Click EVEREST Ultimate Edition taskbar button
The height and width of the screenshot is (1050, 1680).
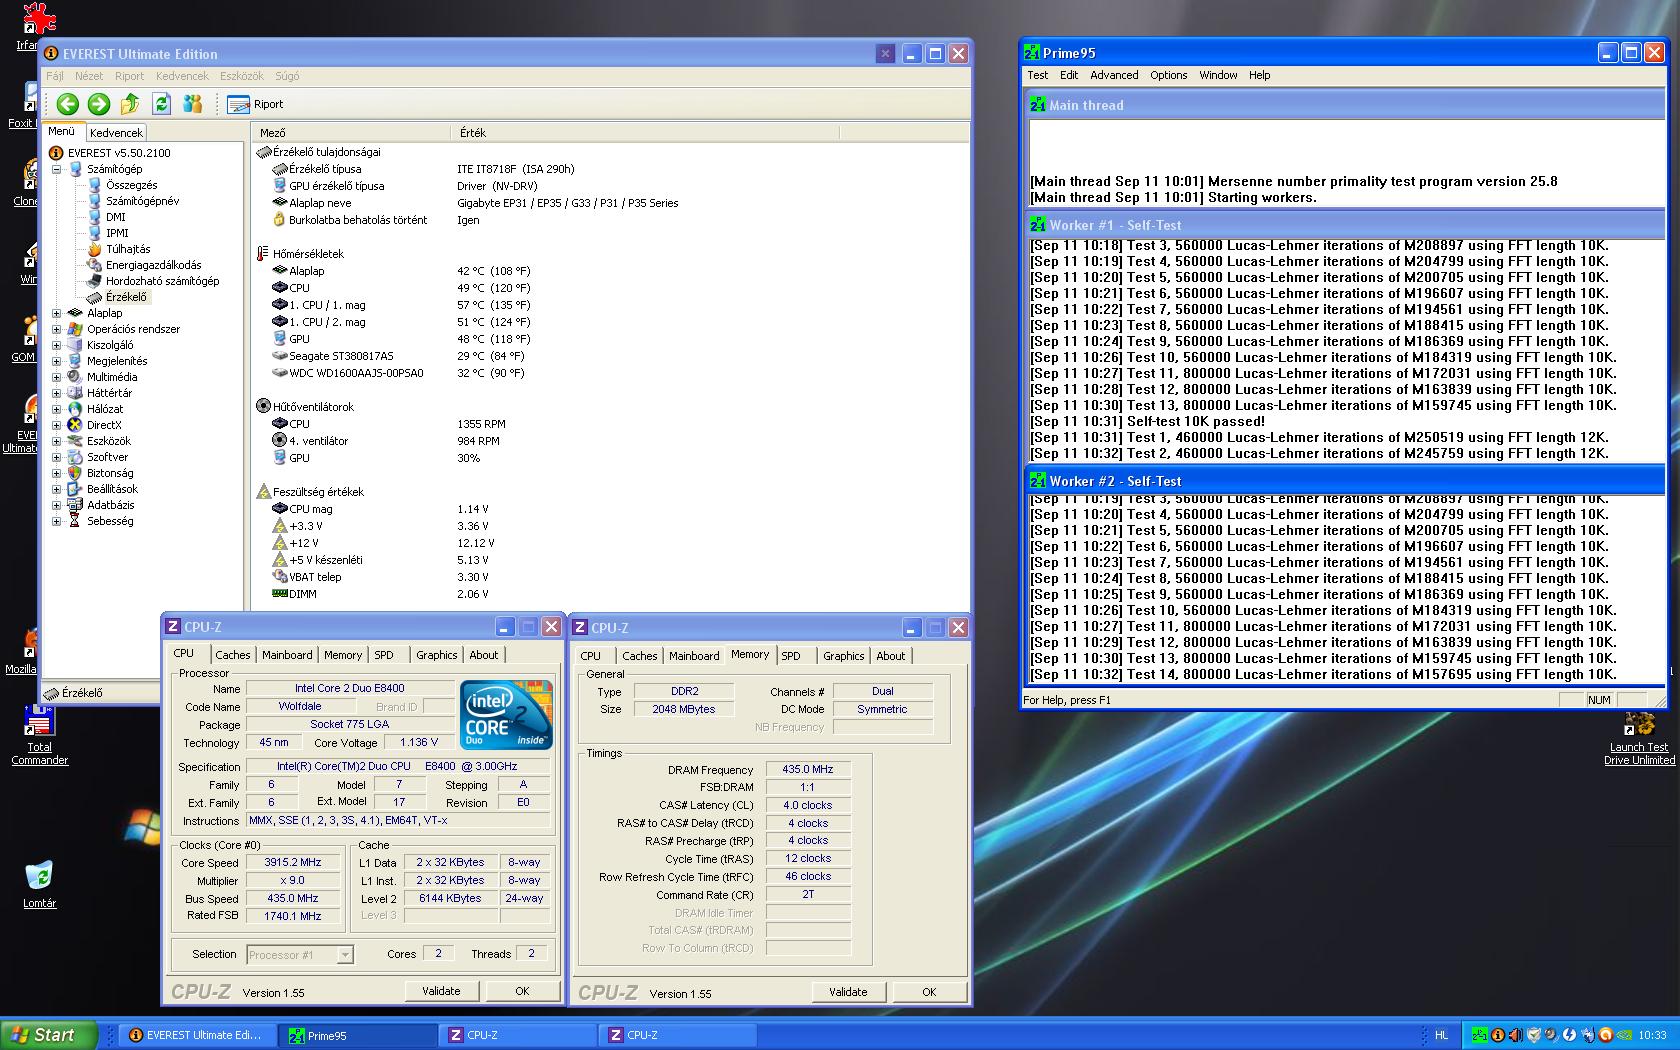[198, 1036]
